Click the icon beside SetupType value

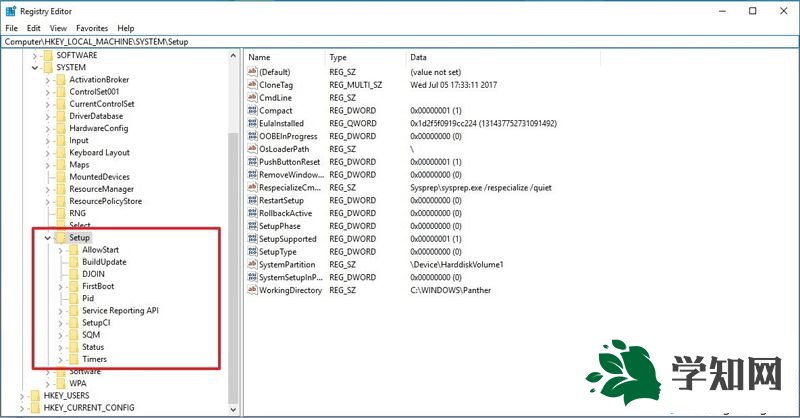(x=252, y=252)
